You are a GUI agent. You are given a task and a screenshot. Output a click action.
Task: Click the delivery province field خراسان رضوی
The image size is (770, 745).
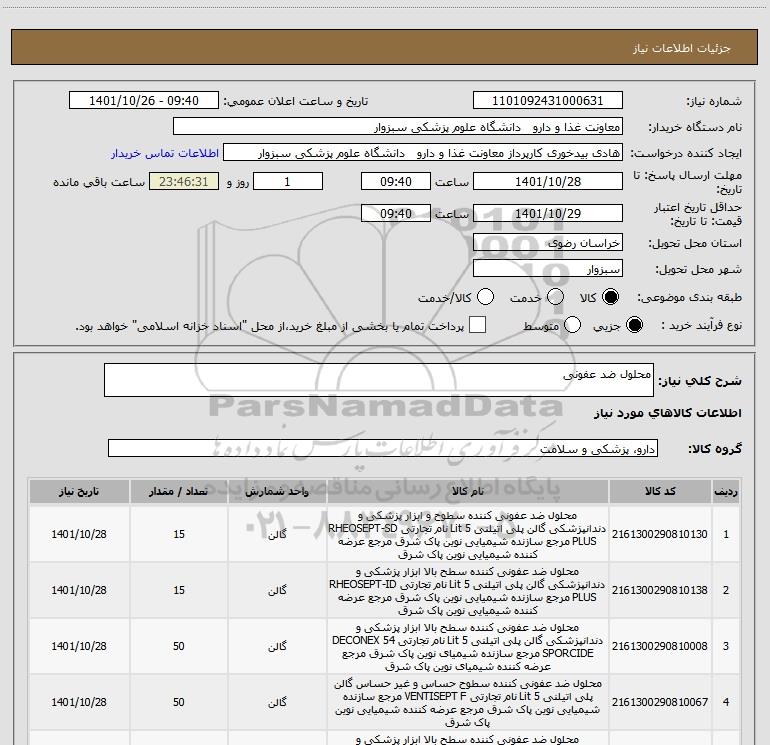pos(548,243)
